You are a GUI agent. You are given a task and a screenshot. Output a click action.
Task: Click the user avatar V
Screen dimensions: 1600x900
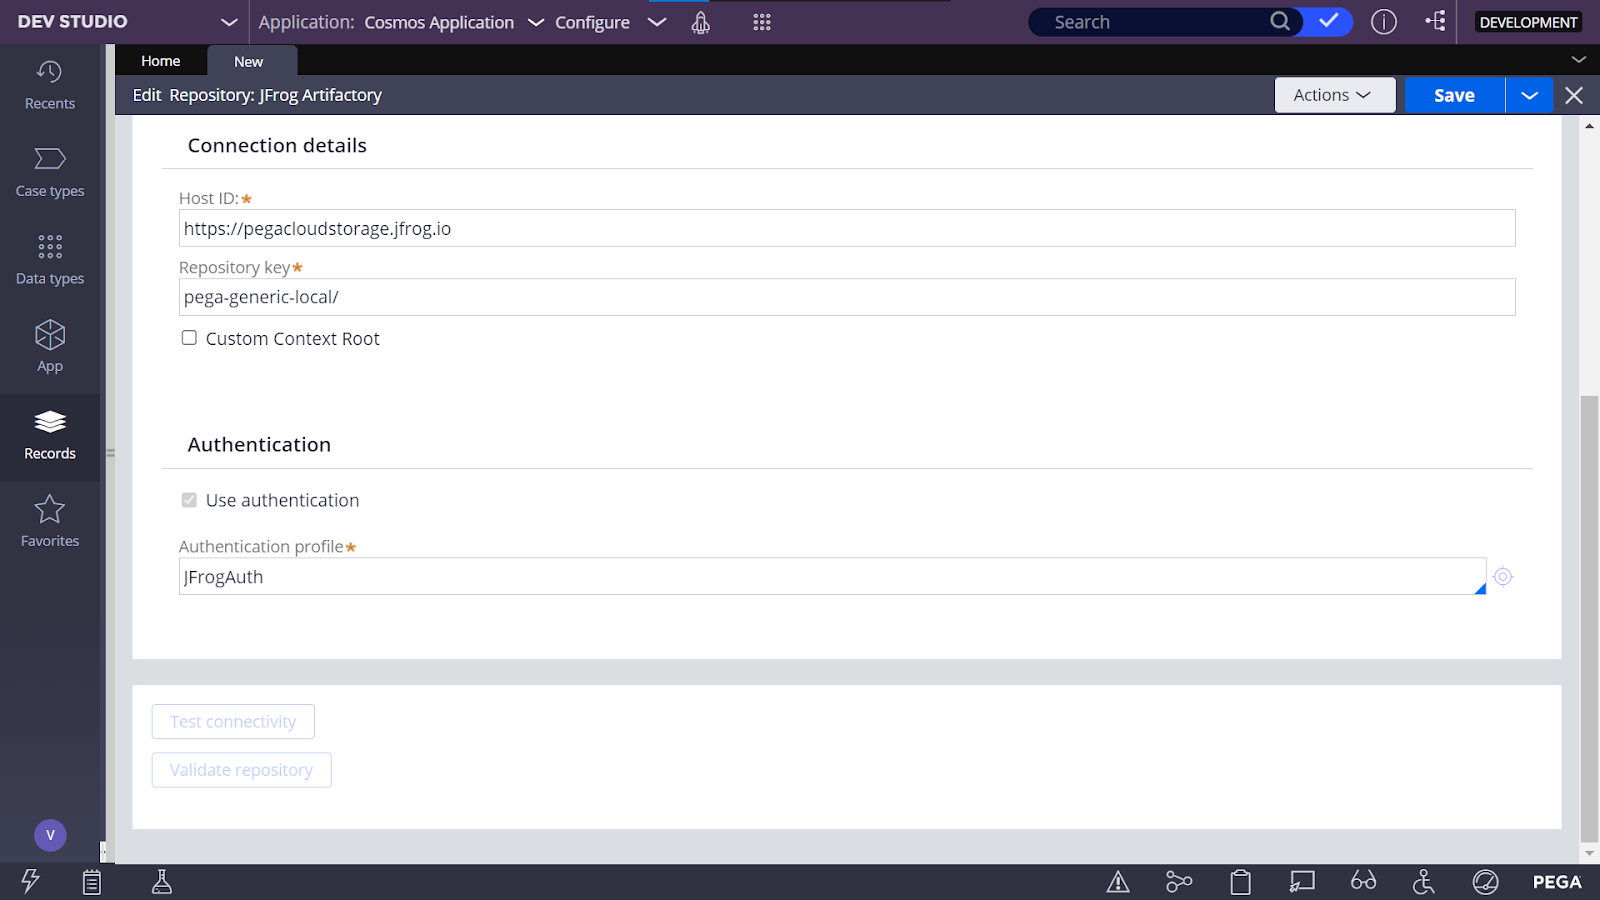click(50, 835)
